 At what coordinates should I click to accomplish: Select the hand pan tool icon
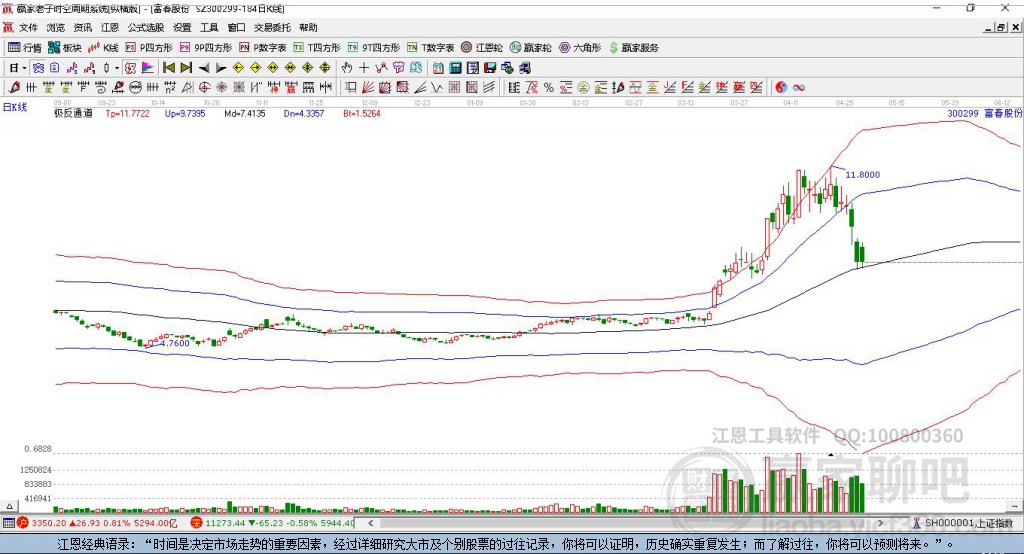point(348,67)
